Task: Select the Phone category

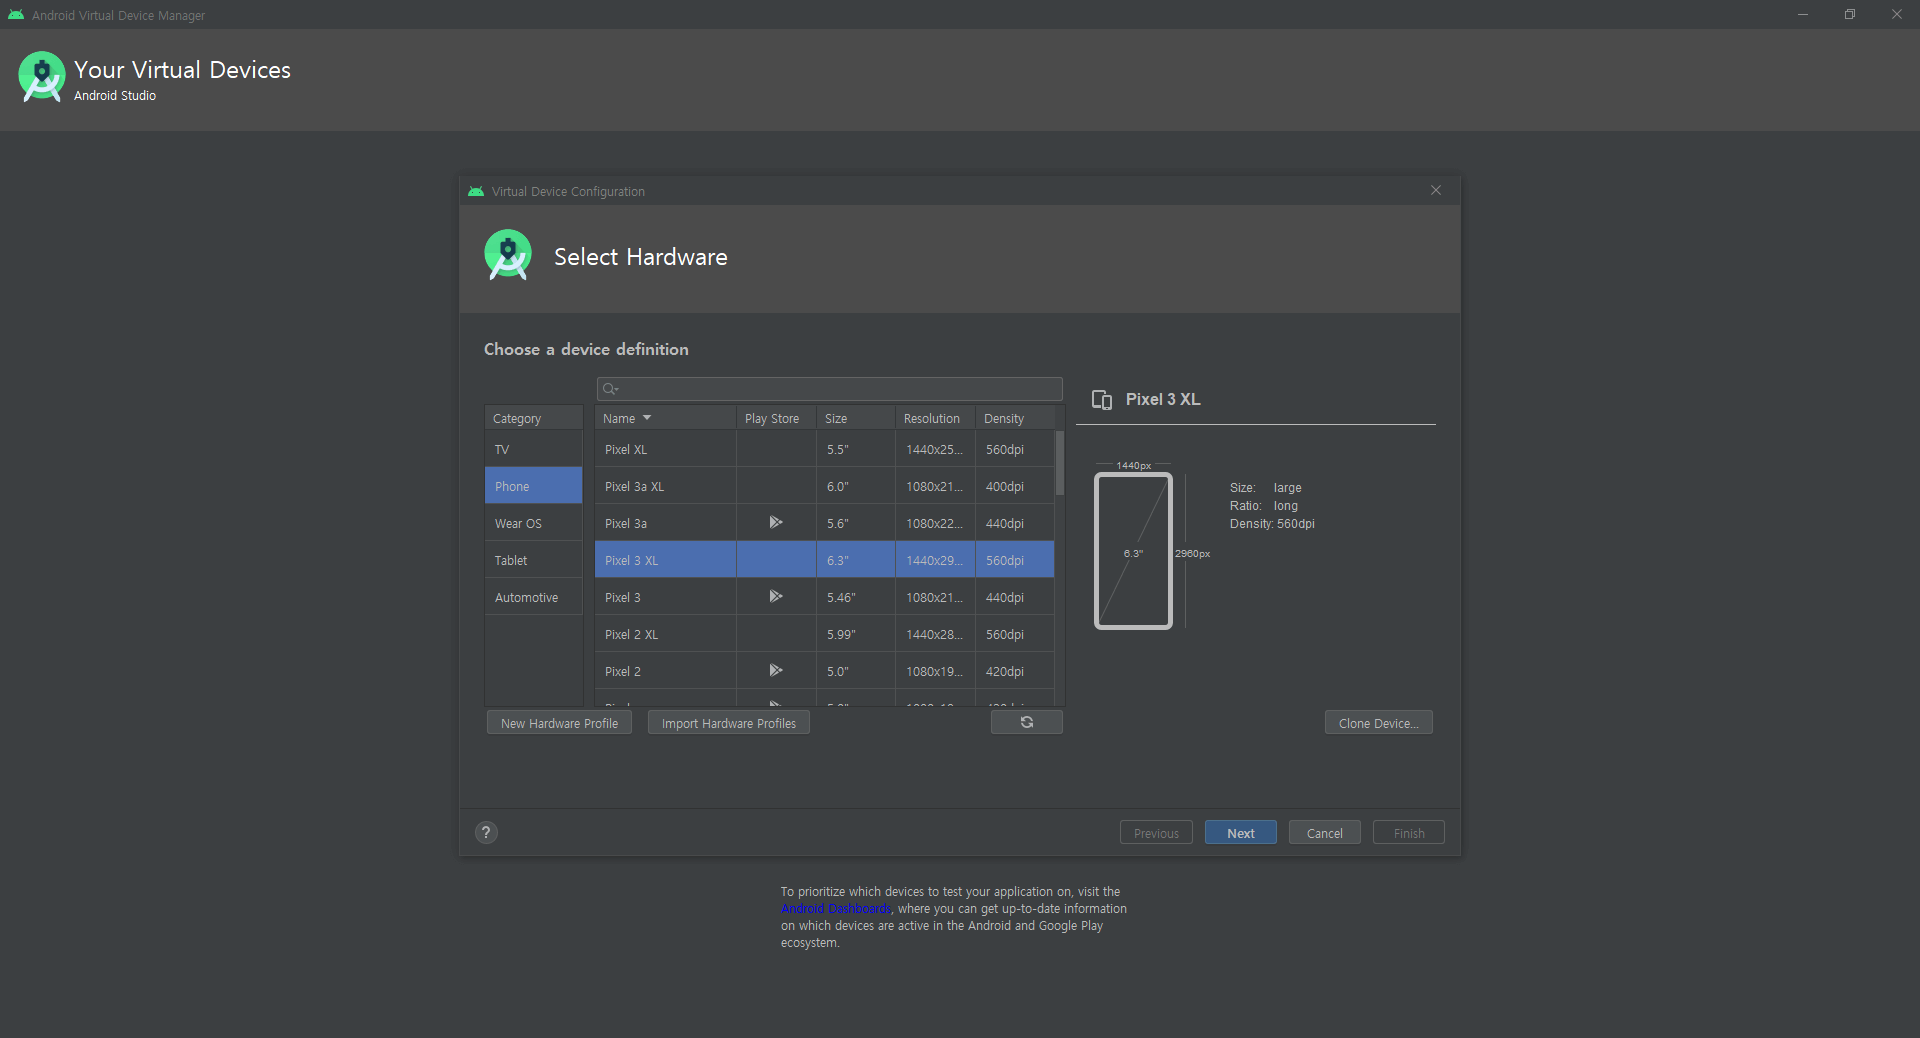Action: point(534,486)
